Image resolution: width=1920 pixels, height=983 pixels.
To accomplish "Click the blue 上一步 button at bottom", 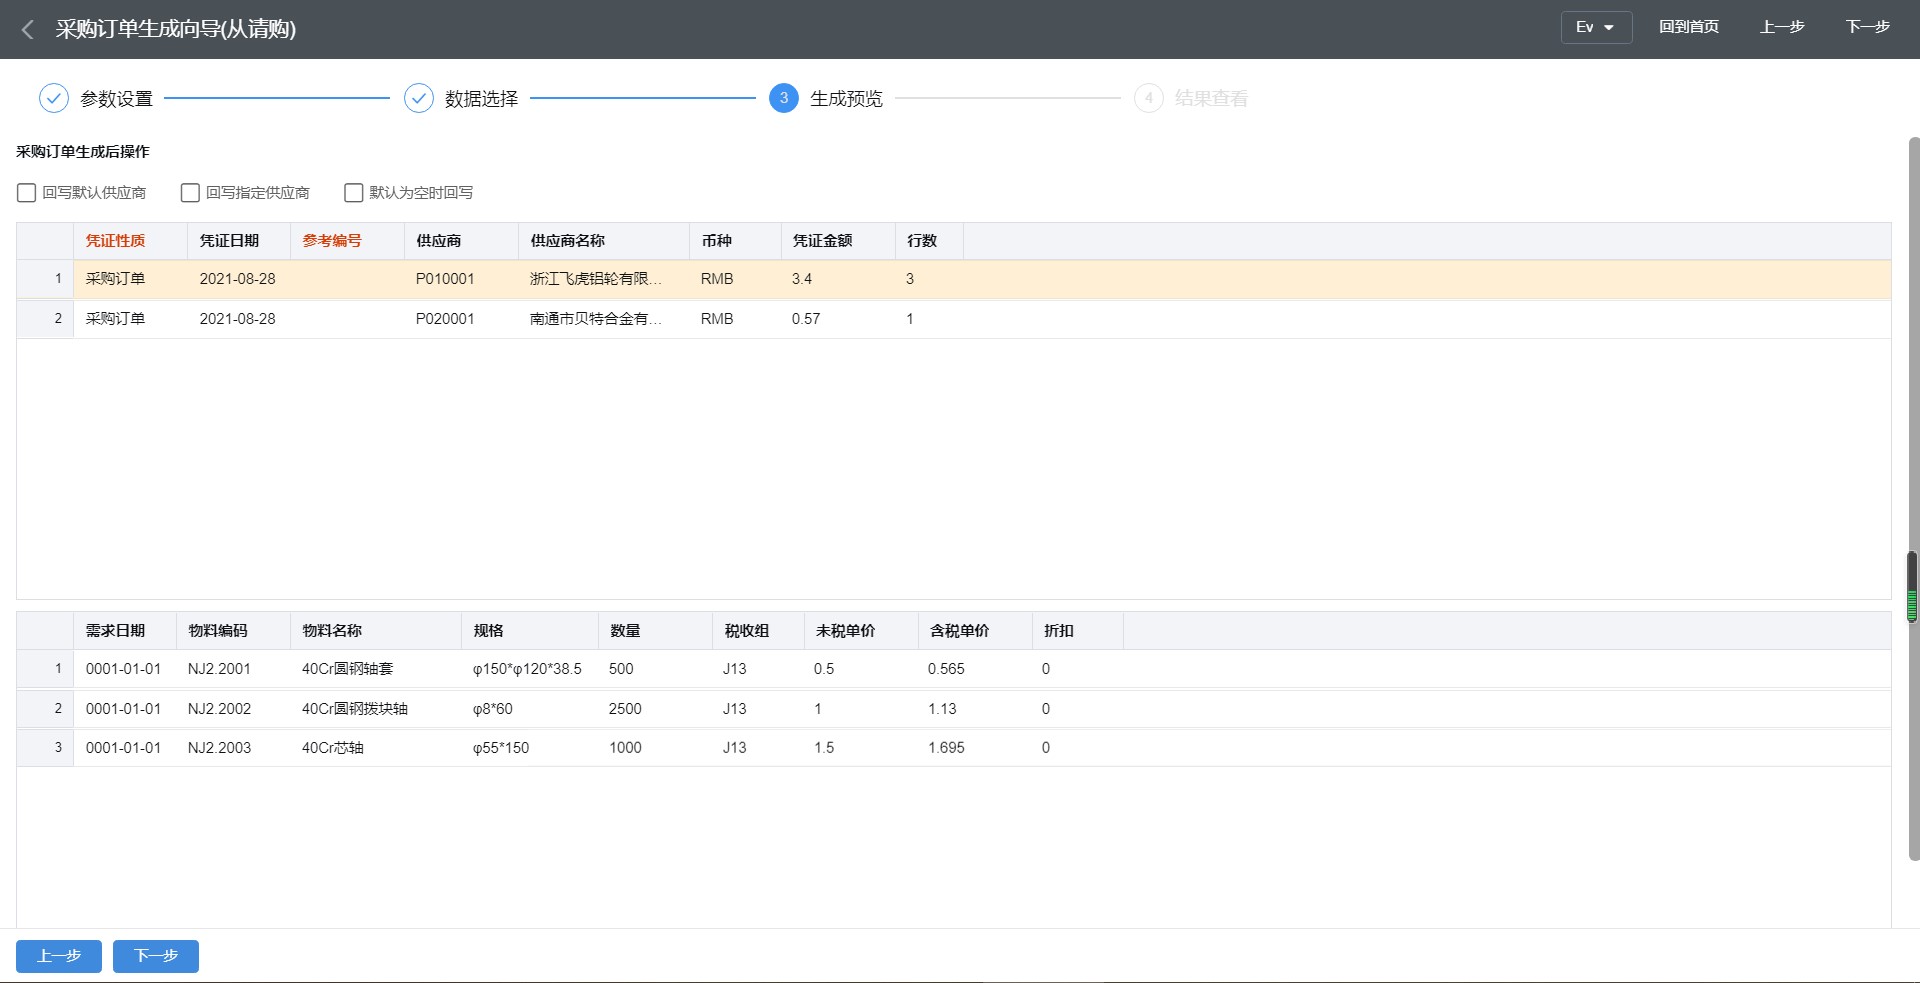I will coord(59,956).
